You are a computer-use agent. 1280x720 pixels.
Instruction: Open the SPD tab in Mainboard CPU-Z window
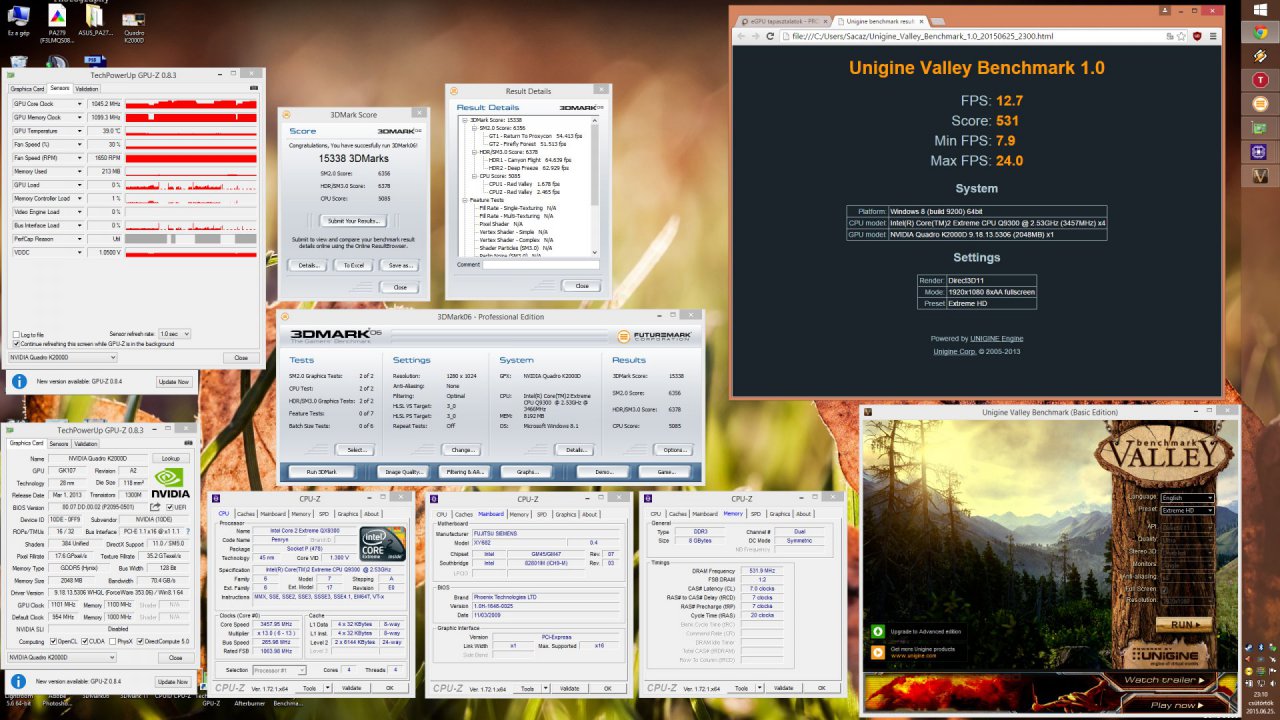click(x=543, y=514)
